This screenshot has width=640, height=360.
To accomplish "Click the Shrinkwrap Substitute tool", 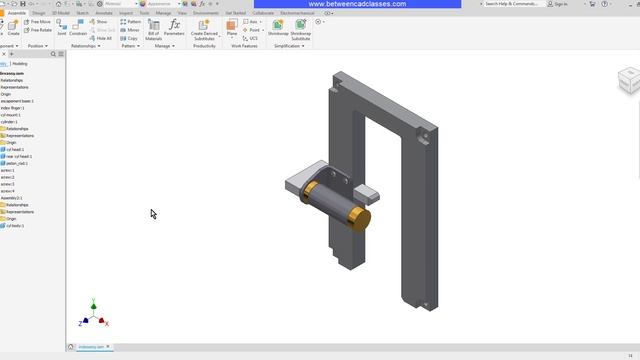I will [301, 29].
